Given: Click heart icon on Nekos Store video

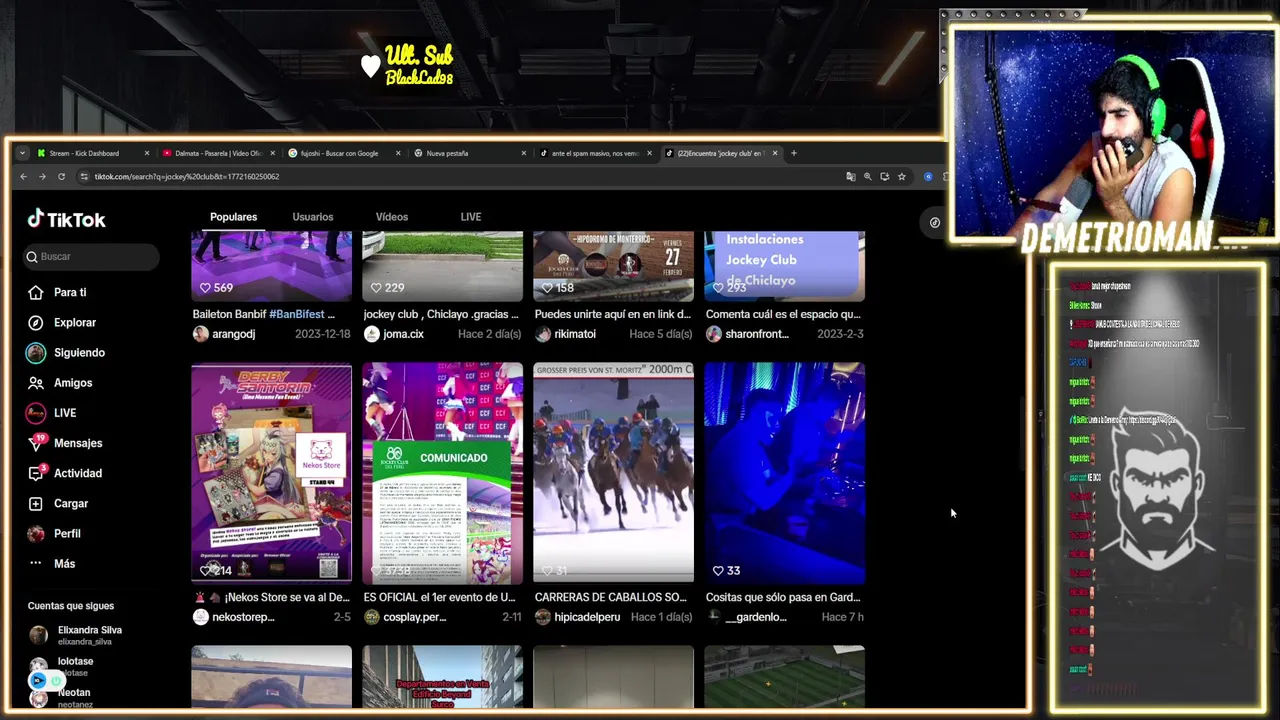Looking at the screenshot, I should tap(205, 570).
